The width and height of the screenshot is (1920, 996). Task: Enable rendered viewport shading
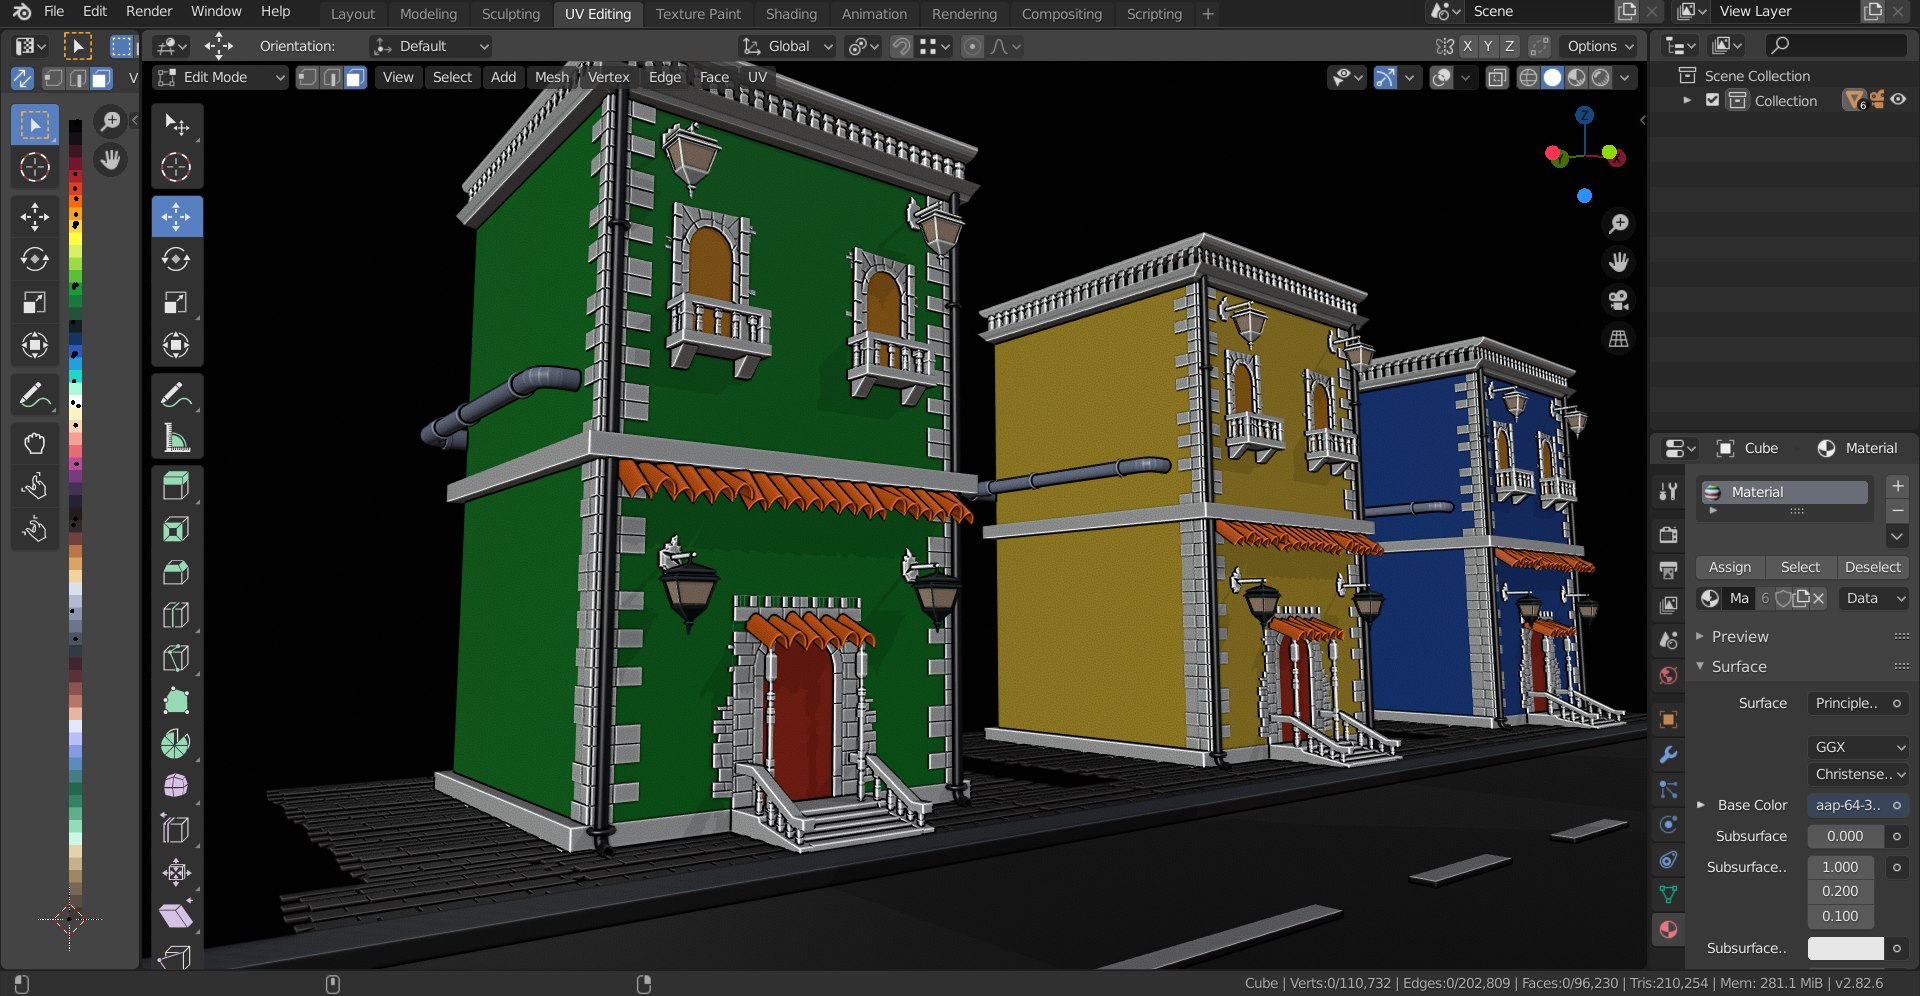point(1601,78)
